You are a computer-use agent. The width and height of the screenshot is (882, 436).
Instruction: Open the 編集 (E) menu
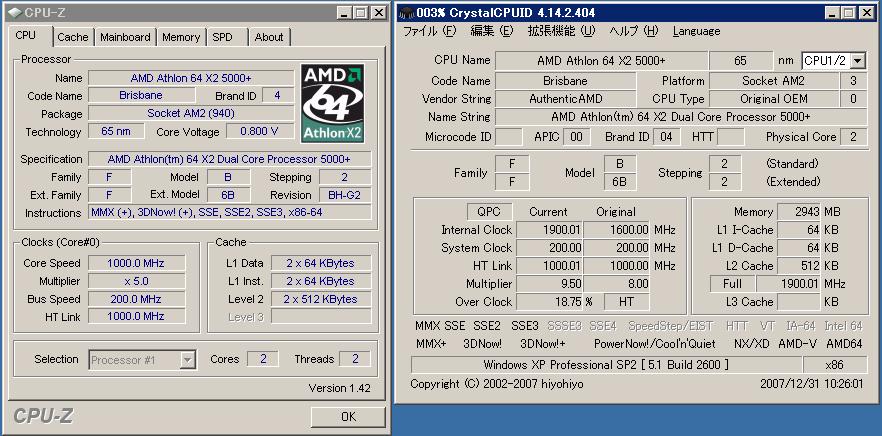492,31
